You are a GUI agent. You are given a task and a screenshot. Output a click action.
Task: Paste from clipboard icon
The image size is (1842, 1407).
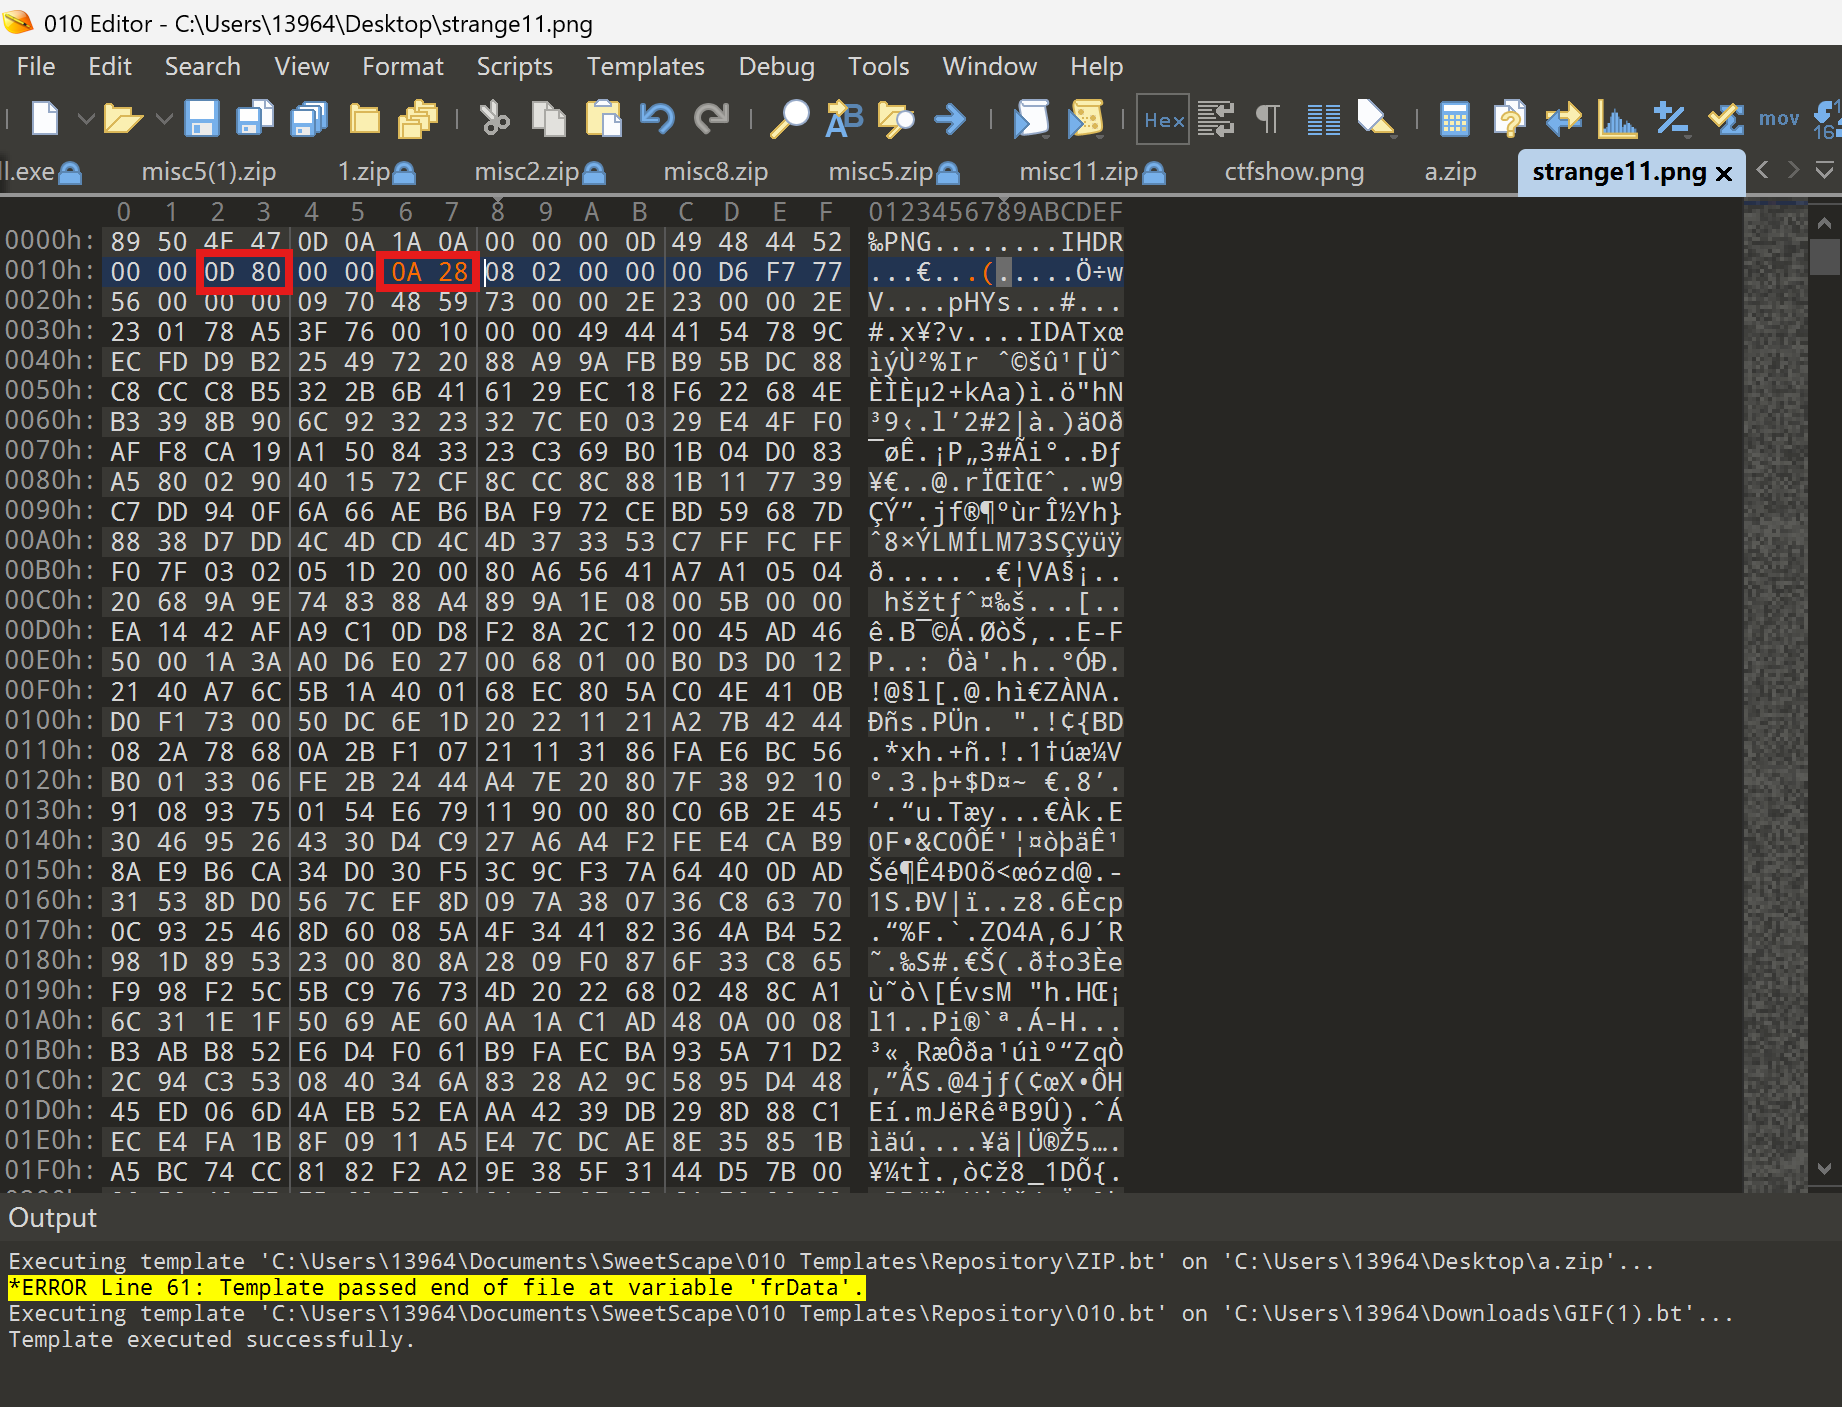click(603, 119)
